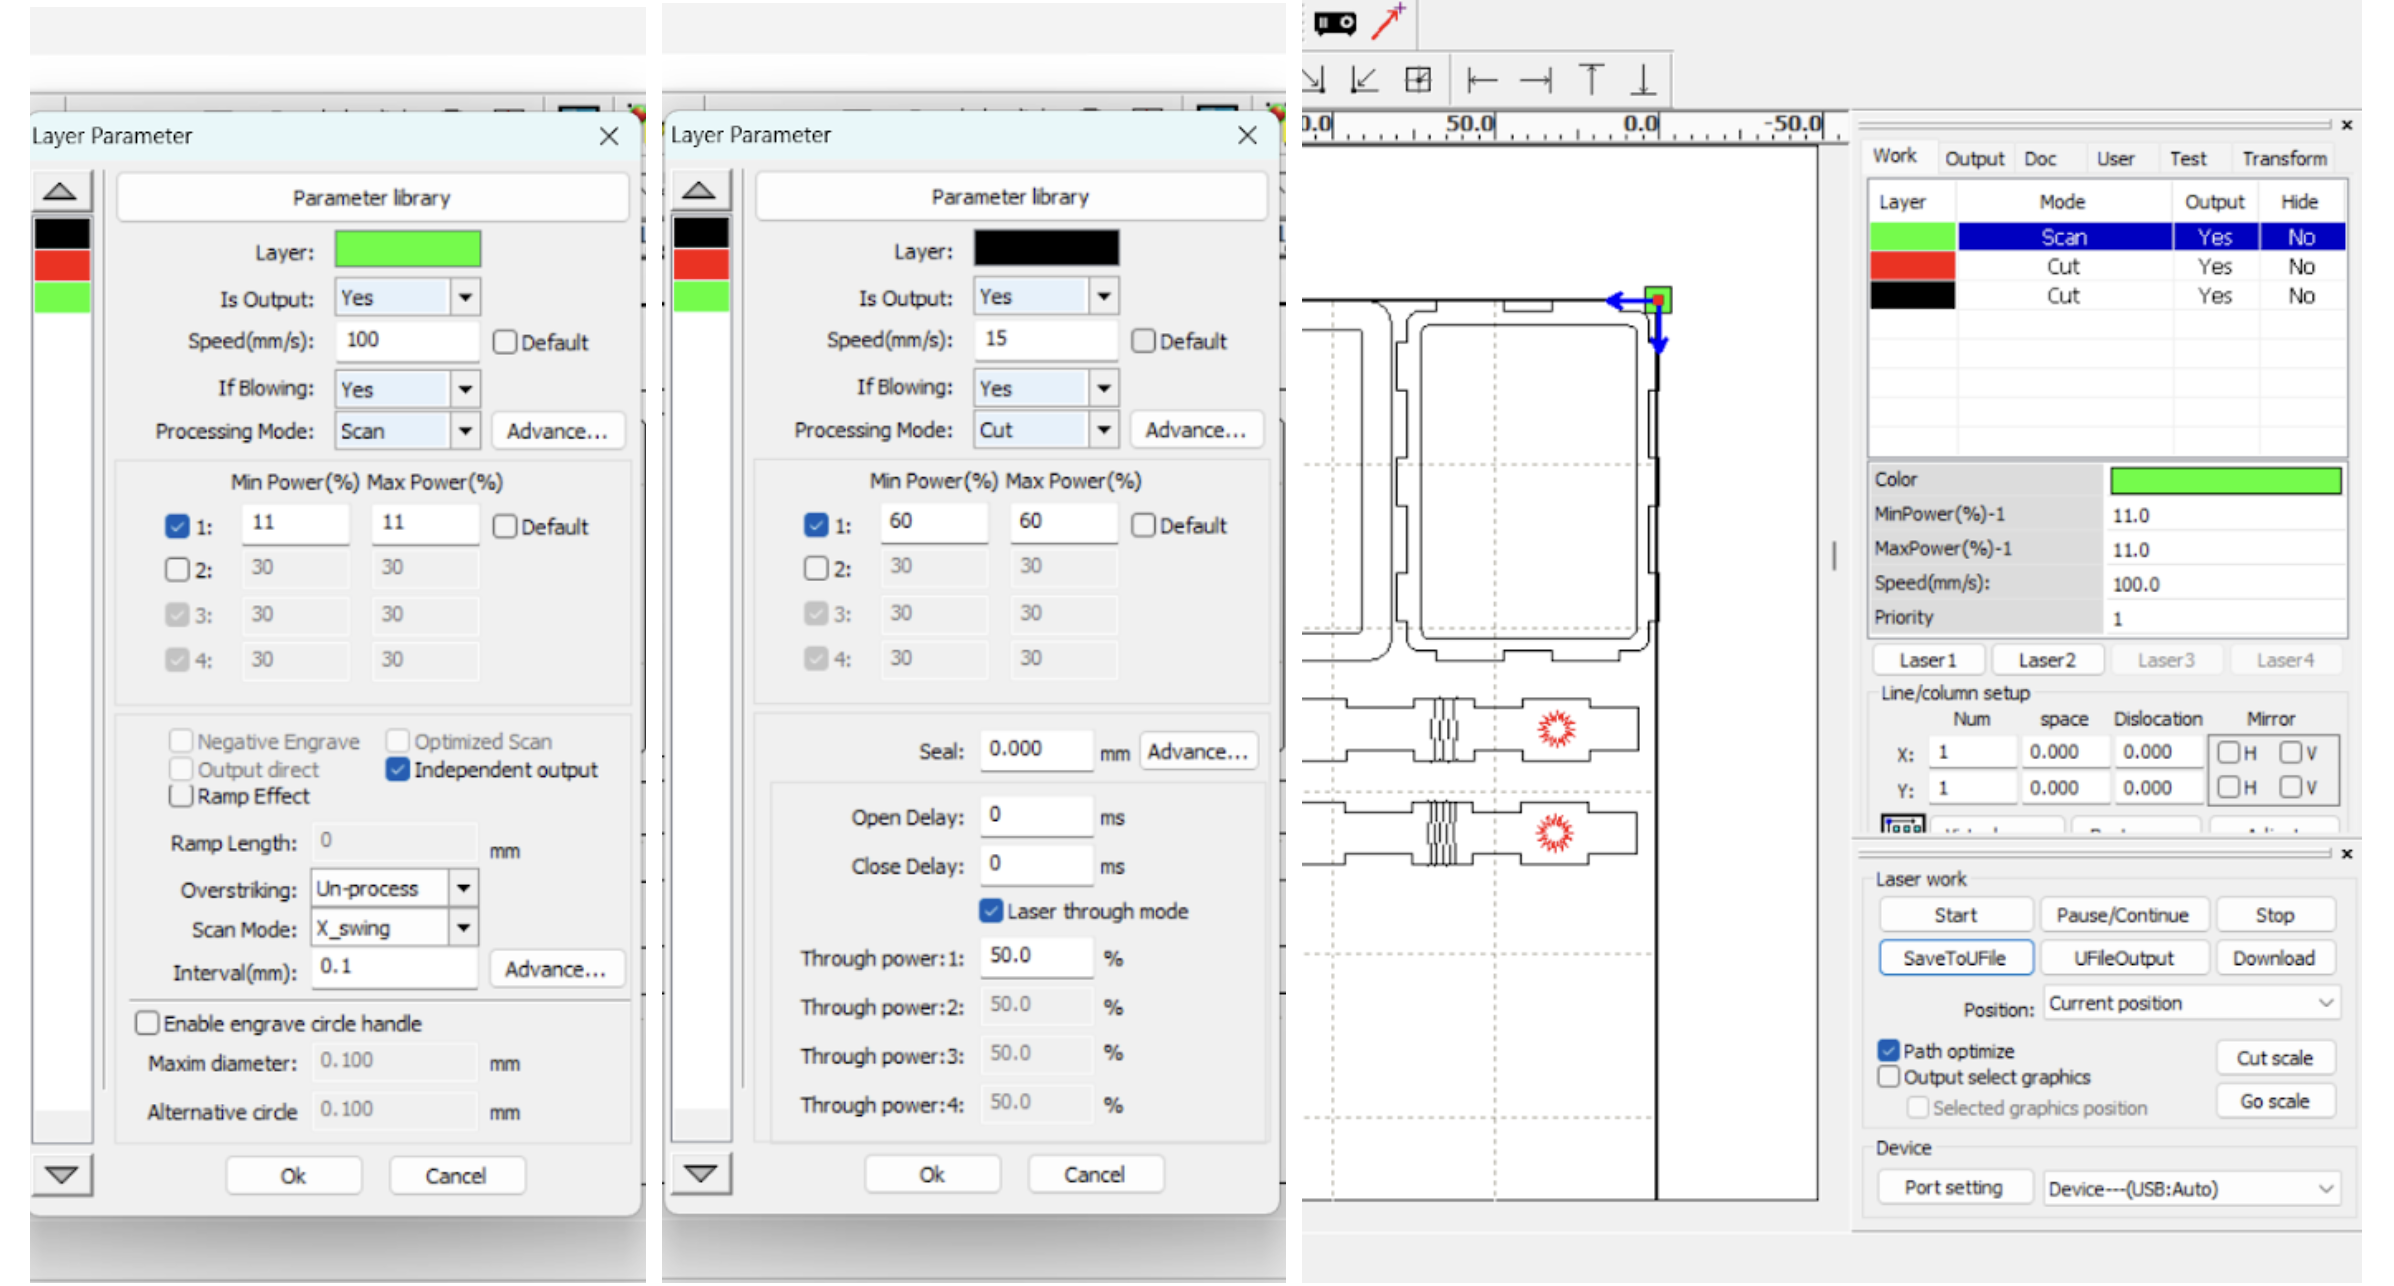Screen dimensions: 2394x1286
Task: Open the Transform tab
Action: point(2284,158)
